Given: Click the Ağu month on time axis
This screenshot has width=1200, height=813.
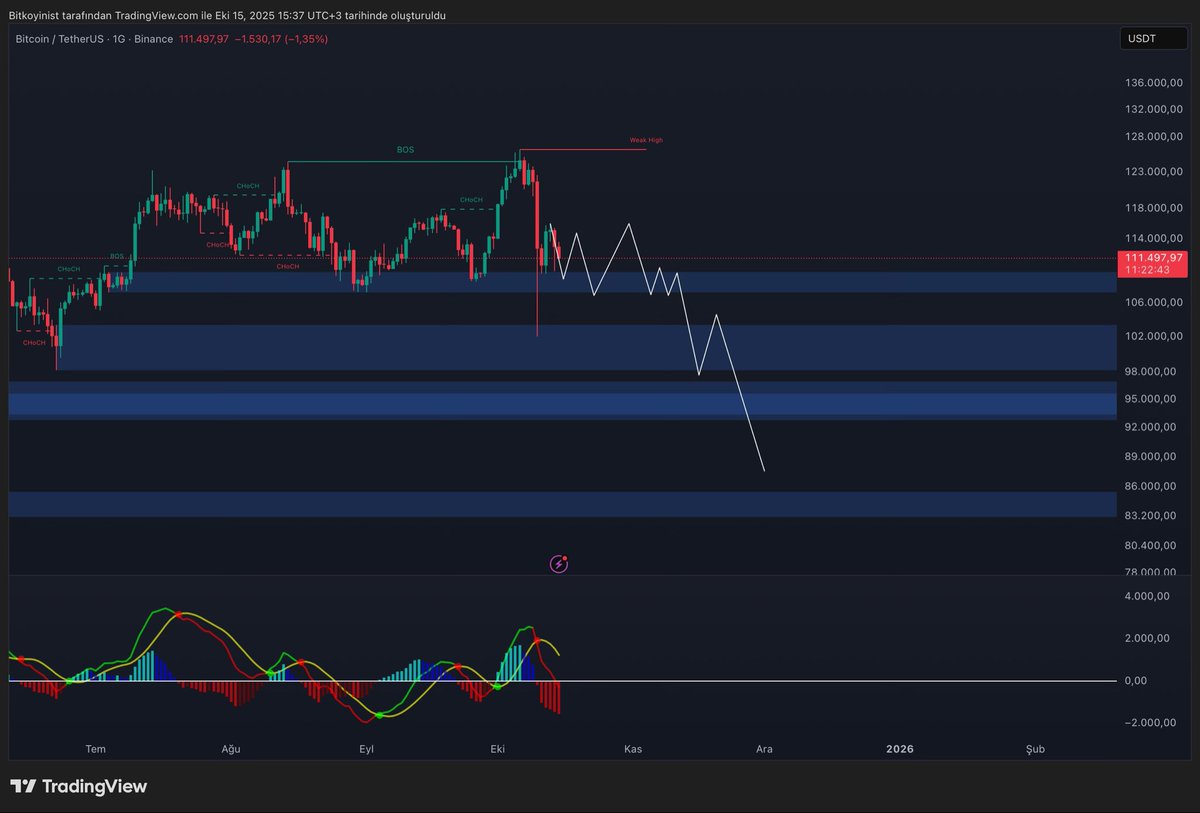Looking at the screenshot, I should pyautogui.click(x=230, y=749).
